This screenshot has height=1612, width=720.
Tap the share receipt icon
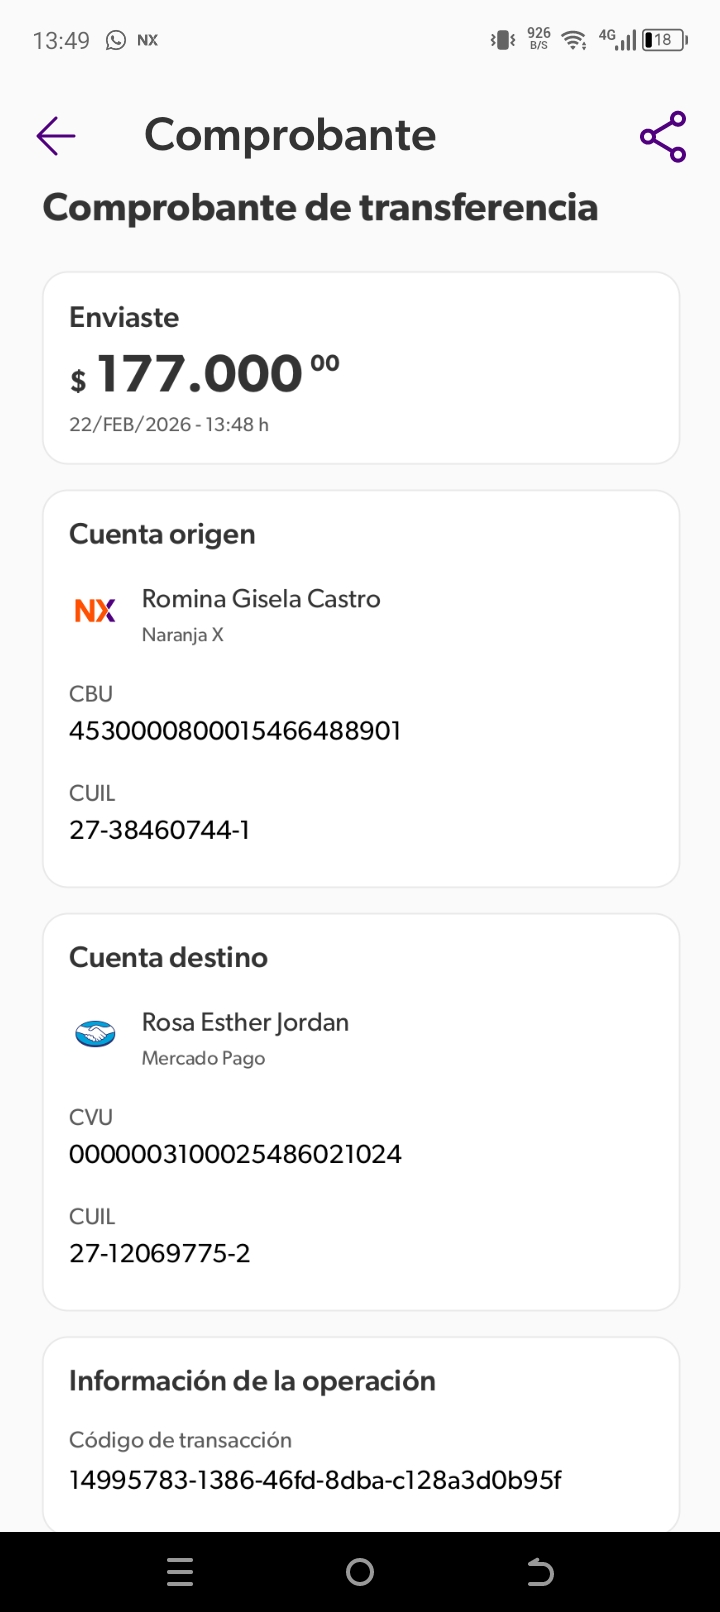point(663,137)
